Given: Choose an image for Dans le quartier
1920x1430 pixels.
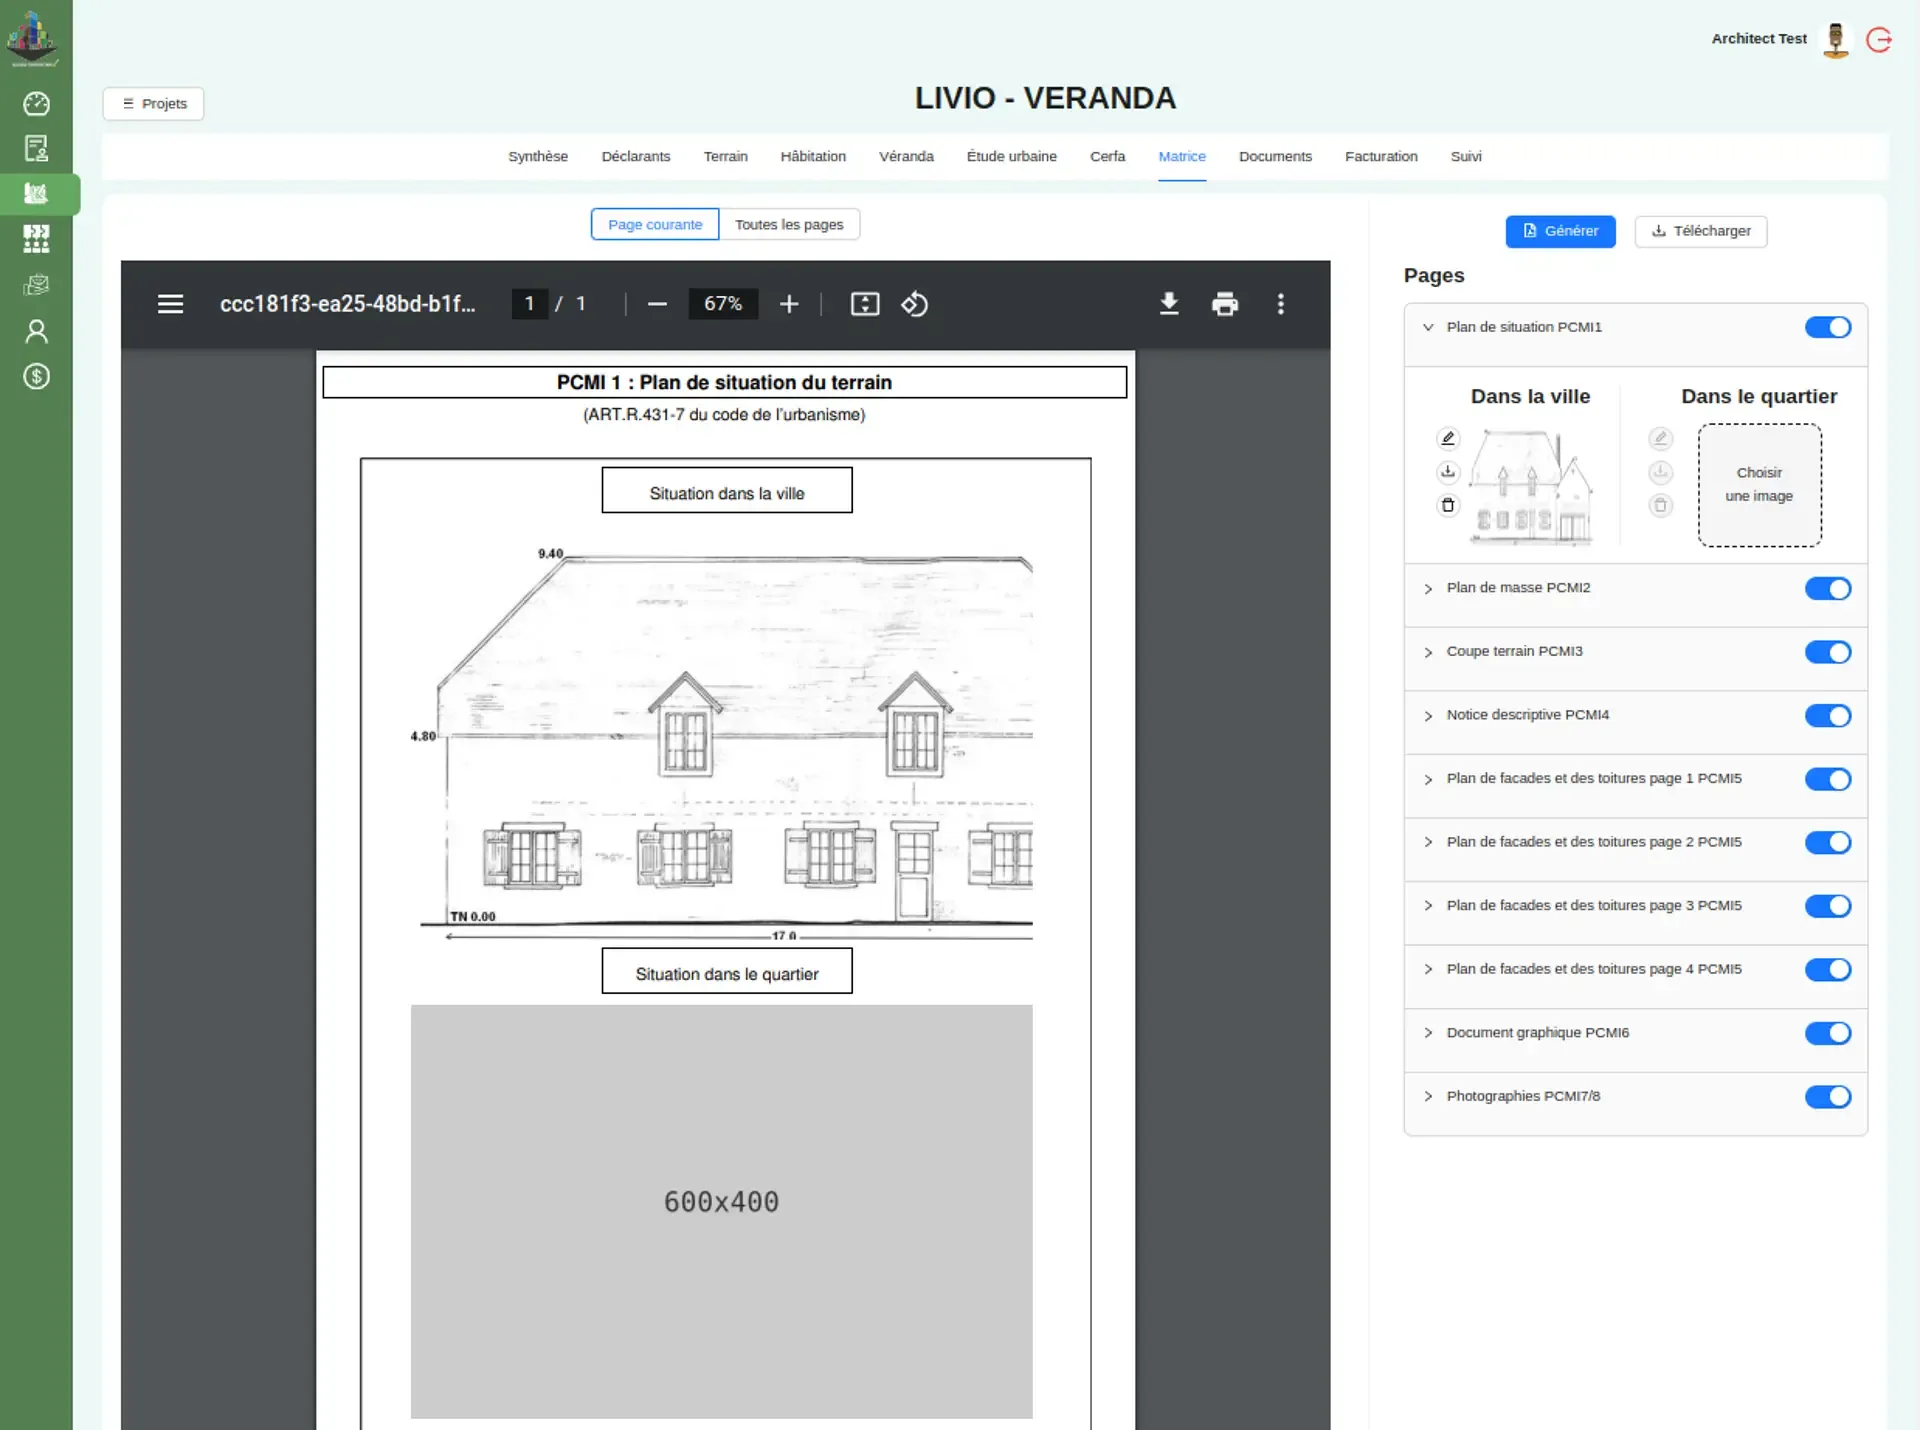Looking at the screenshot, I should tap(1759, 485).
